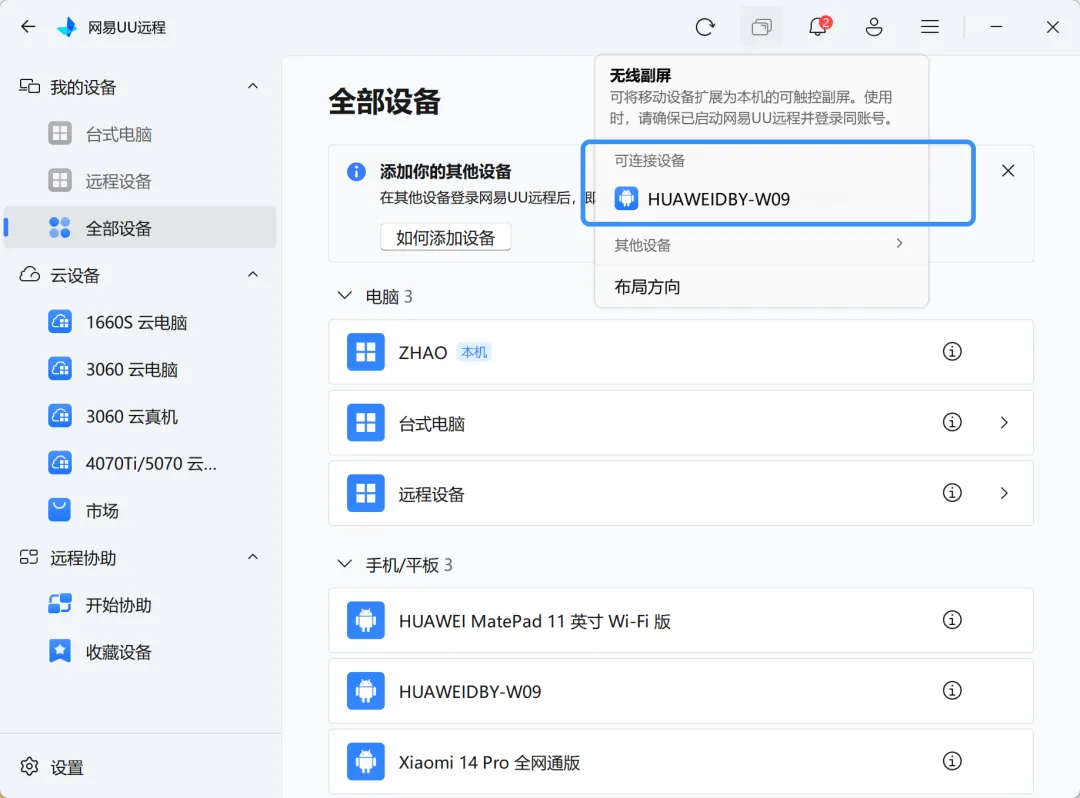
Task: Click the 开始协助 icon
Action: 60,604
